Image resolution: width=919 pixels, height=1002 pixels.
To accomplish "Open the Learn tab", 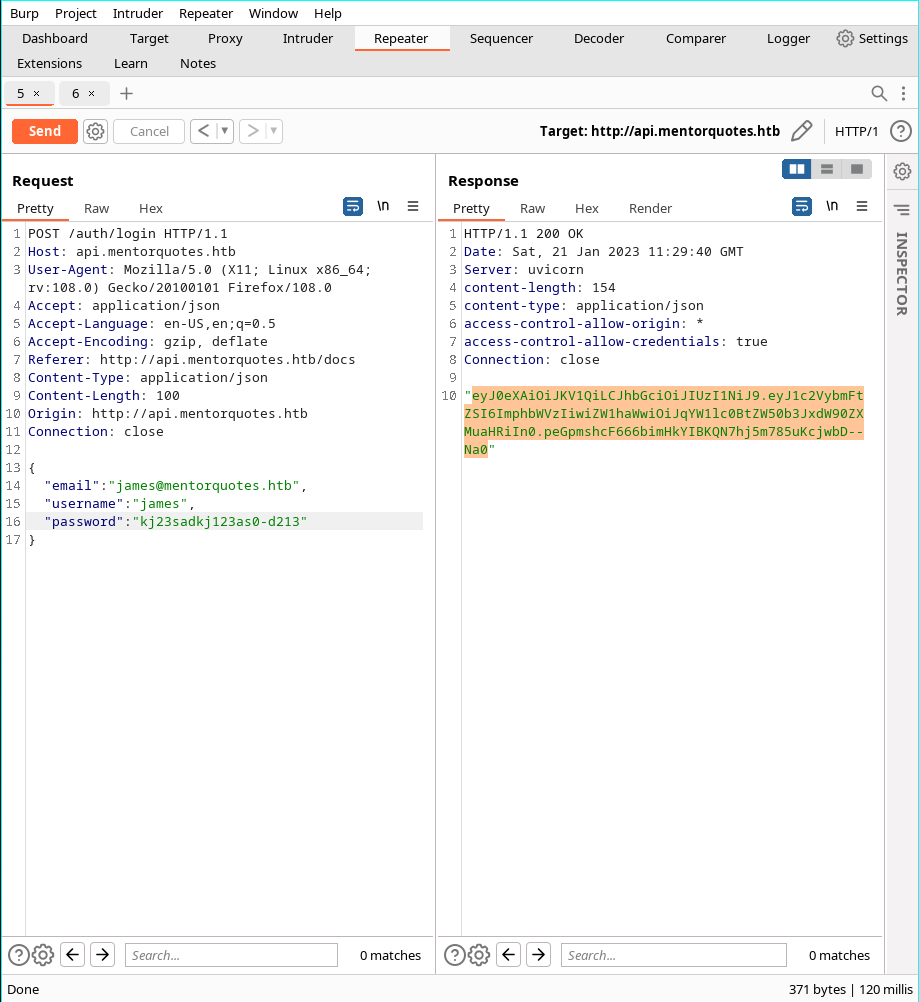I will 130,63.
